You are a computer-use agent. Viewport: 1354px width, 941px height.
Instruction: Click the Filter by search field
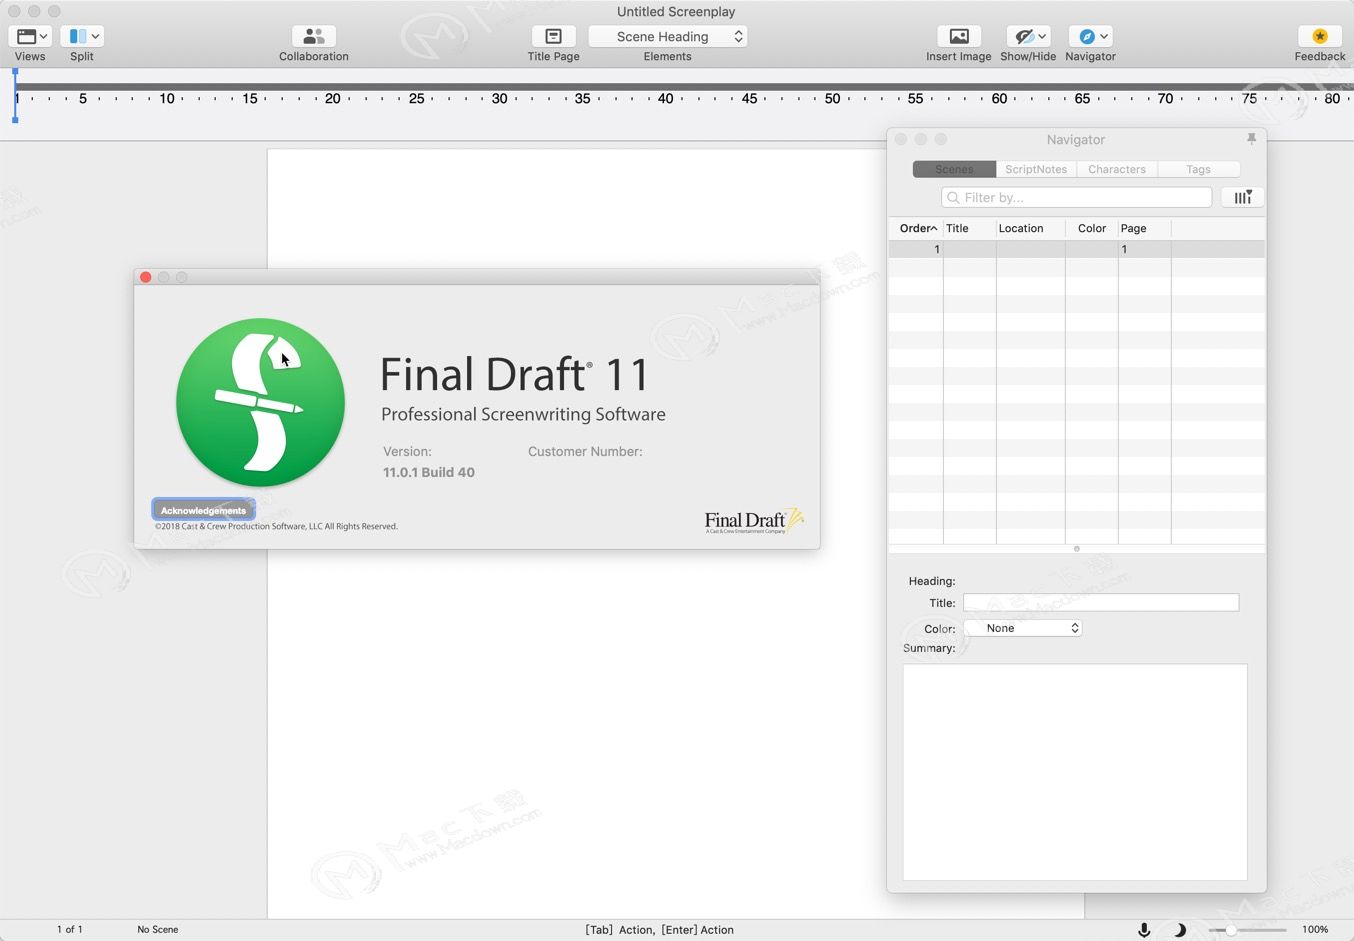[x=1077, y=197]
